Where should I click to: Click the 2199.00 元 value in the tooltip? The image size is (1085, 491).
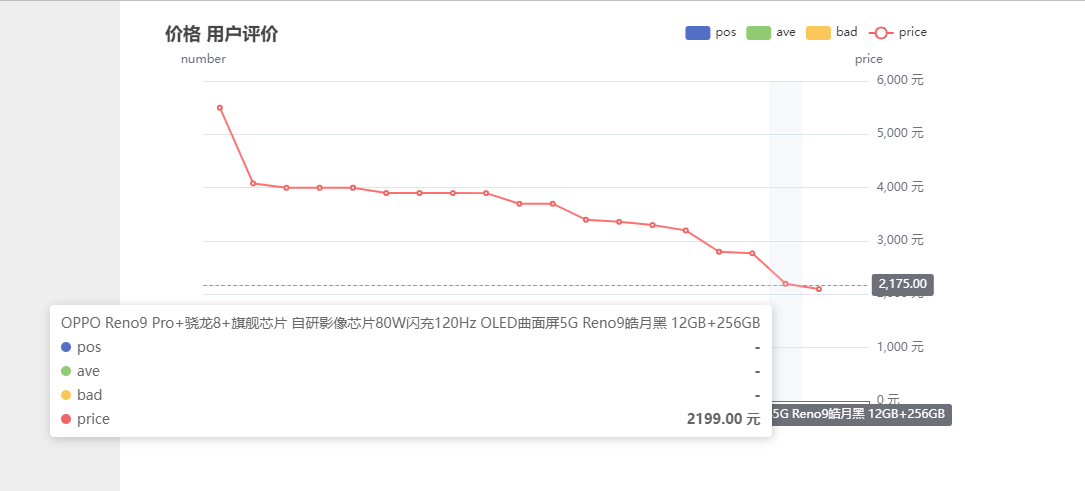pyautogui.click(x=724, y=419)
